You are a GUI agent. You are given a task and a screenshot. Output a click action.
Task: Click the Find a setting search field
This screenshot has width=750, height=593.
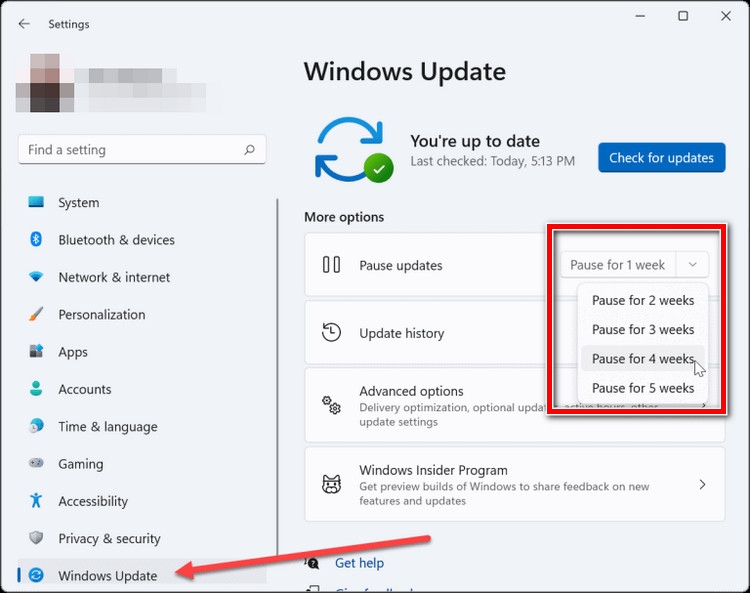(142, 150)
